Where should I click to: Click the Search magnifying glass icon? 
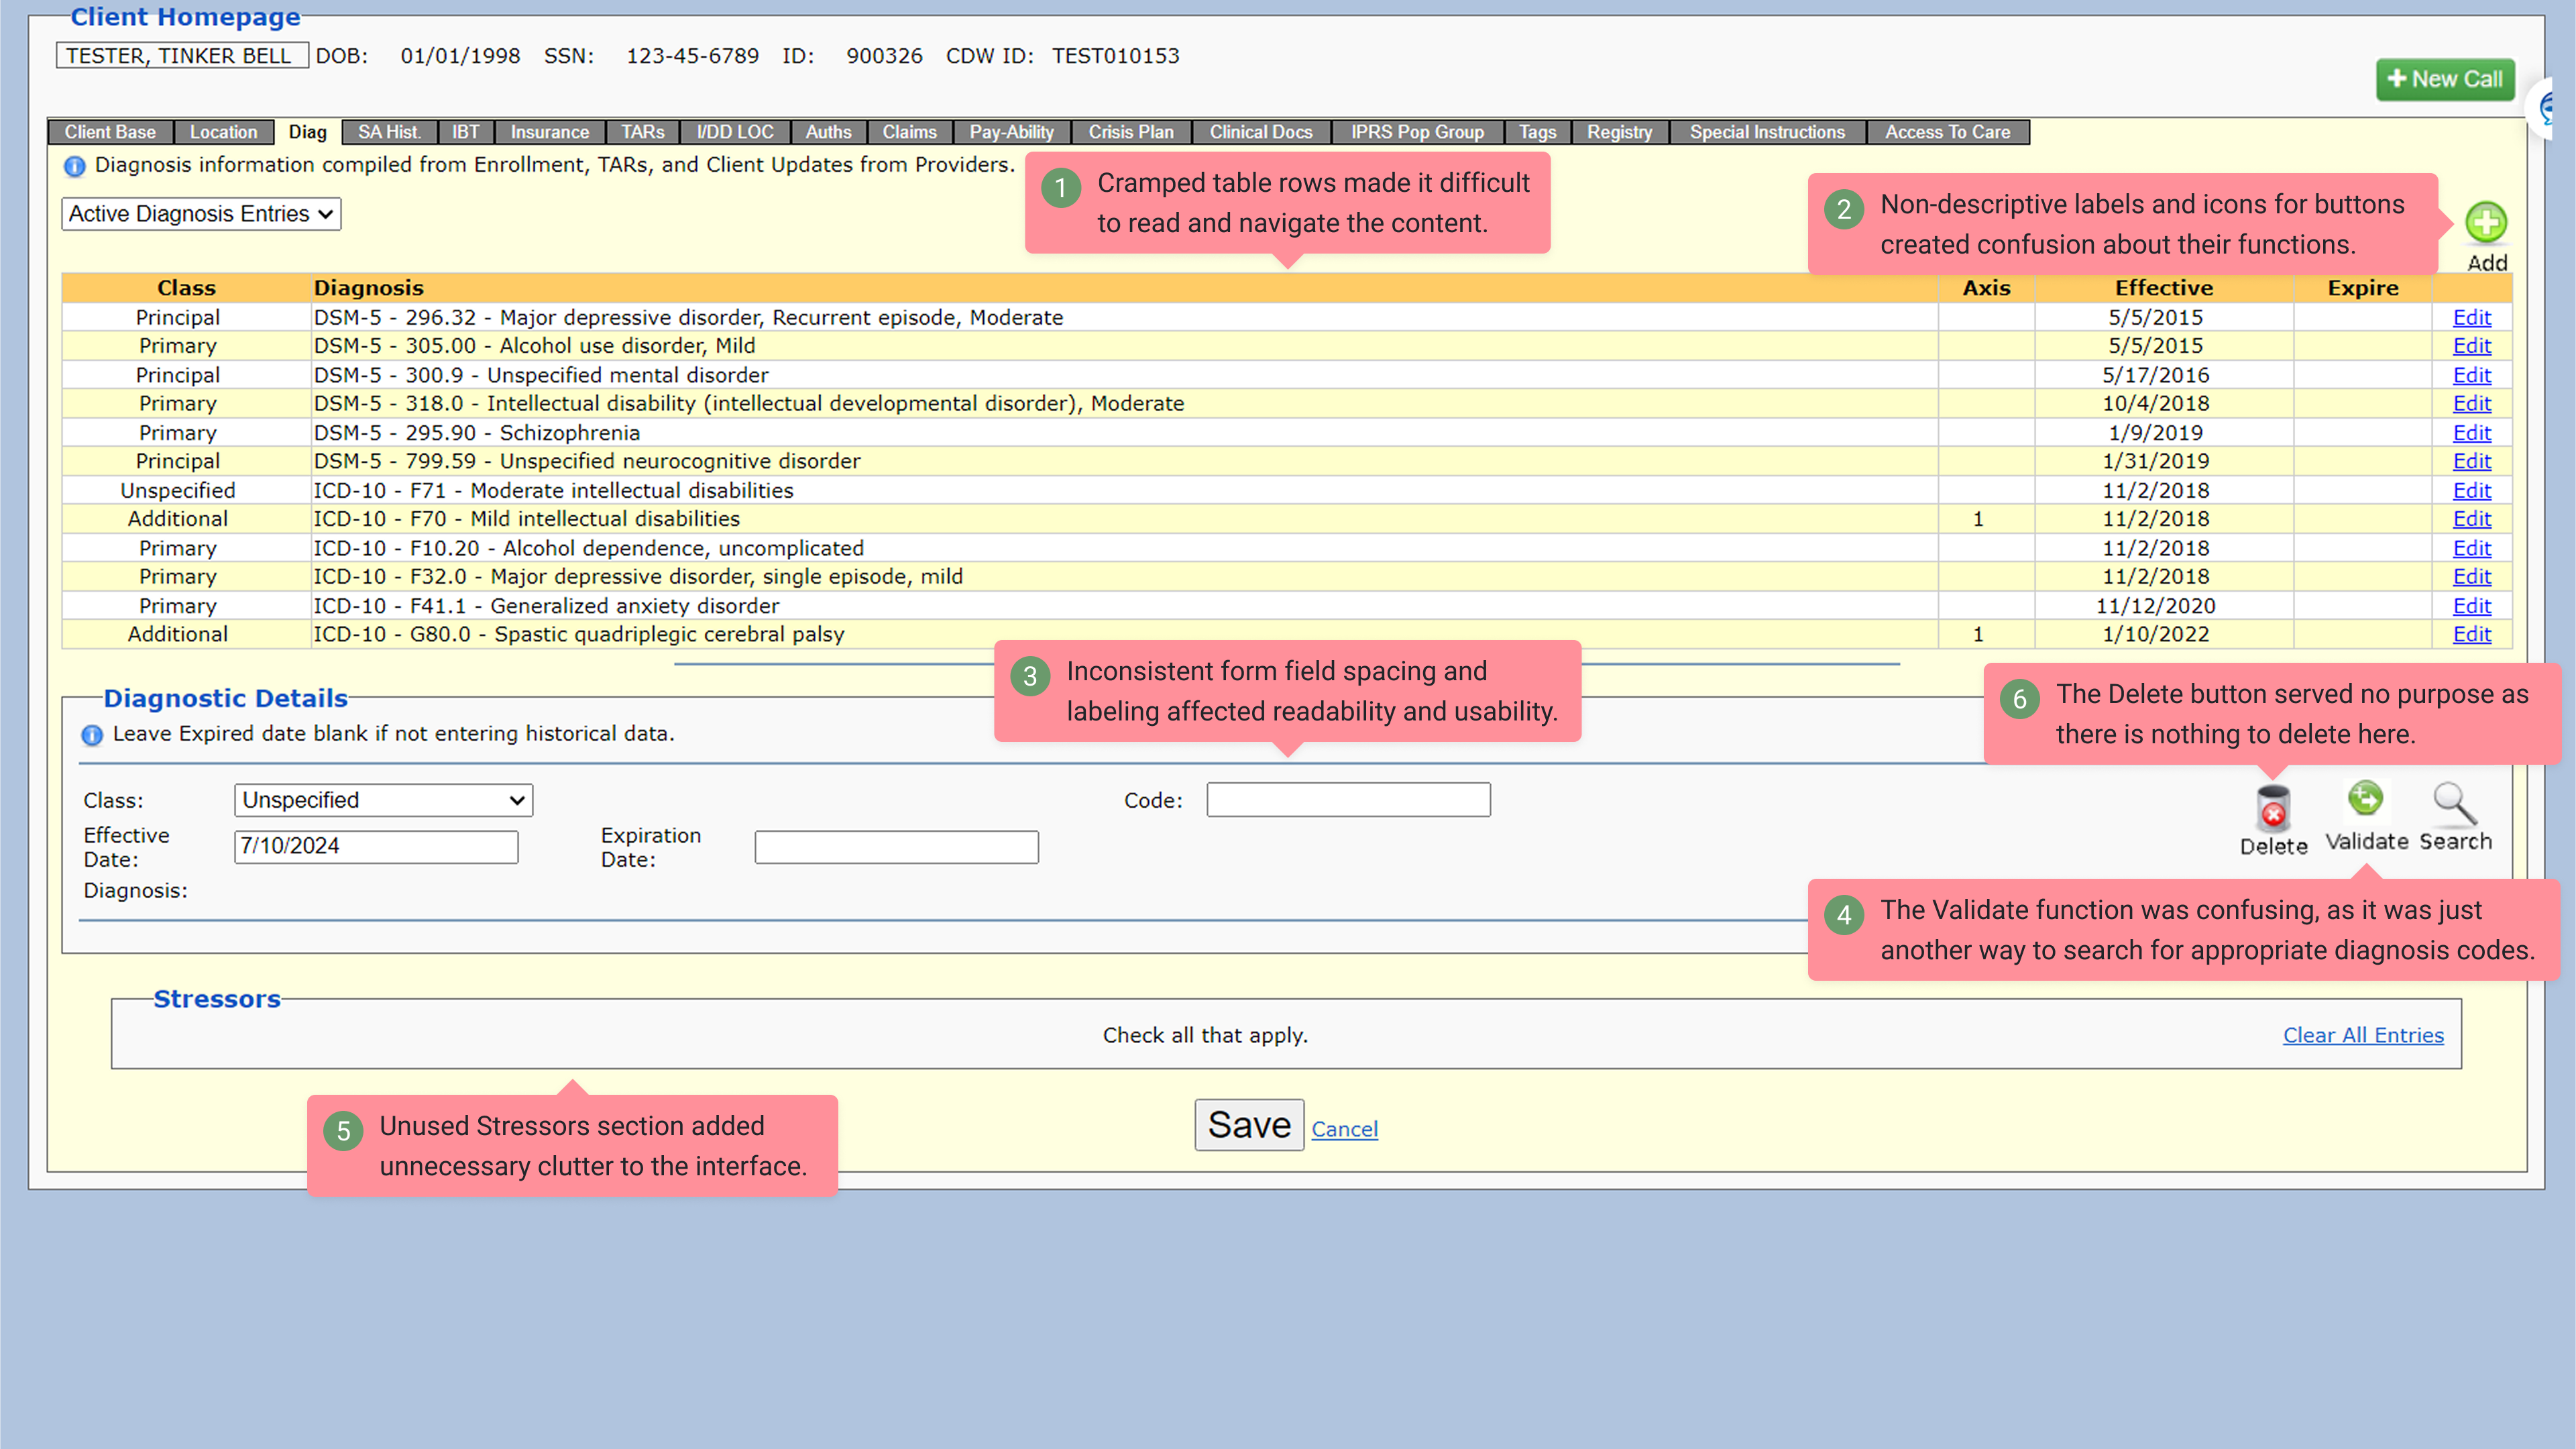click(2455, 803)
